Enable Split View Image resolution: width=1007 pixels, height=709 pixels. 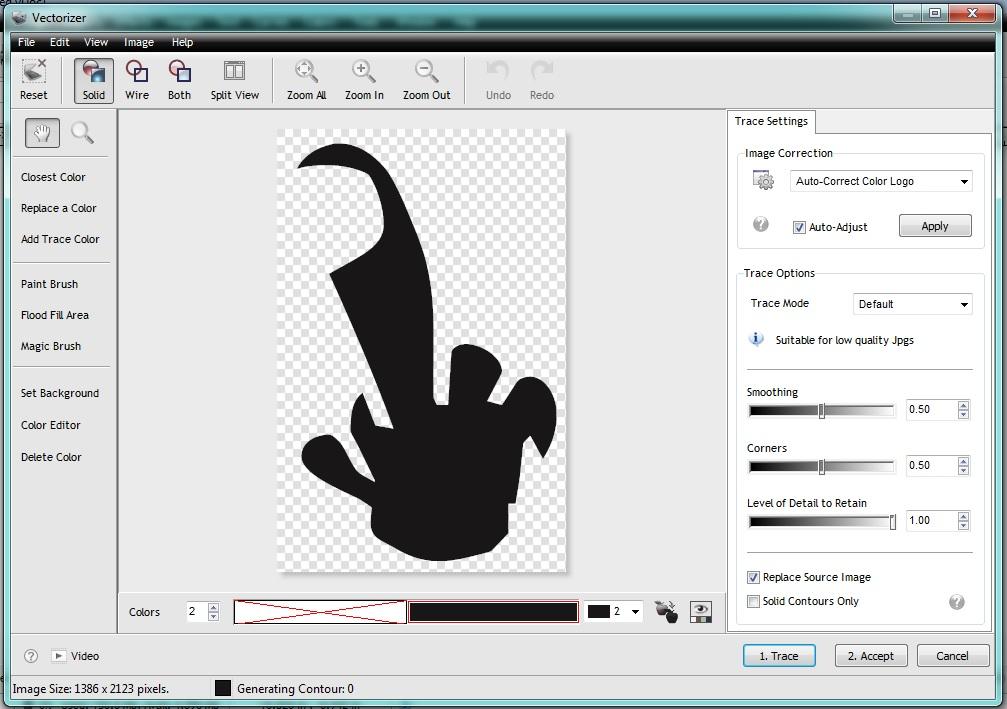[234, 80]
